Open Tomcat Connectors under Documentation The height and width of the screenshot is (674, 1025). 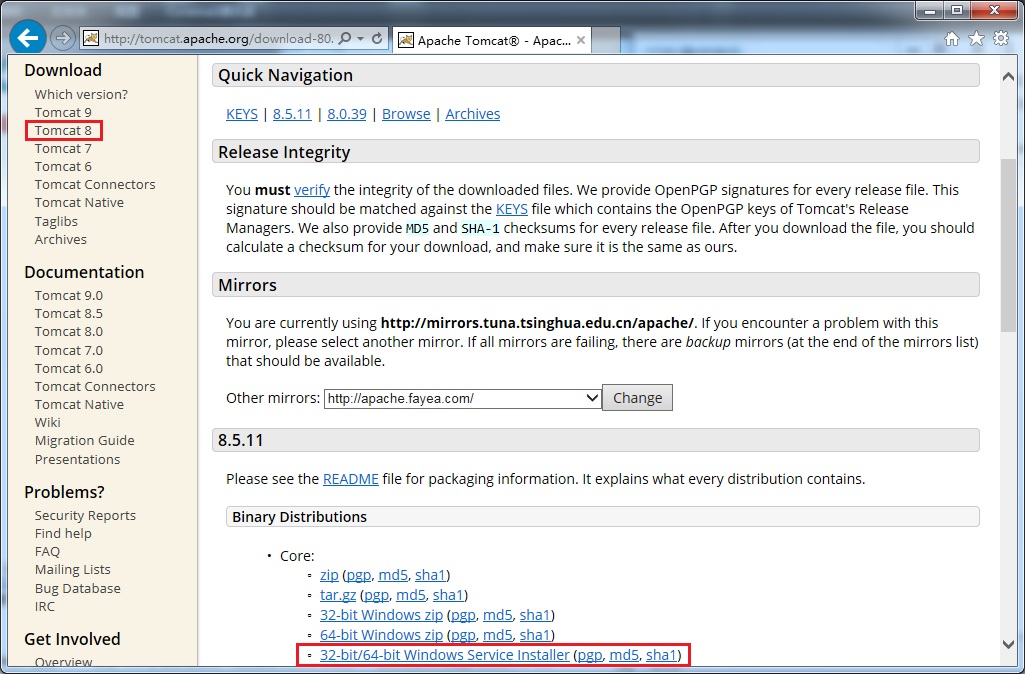click(95, 386)
